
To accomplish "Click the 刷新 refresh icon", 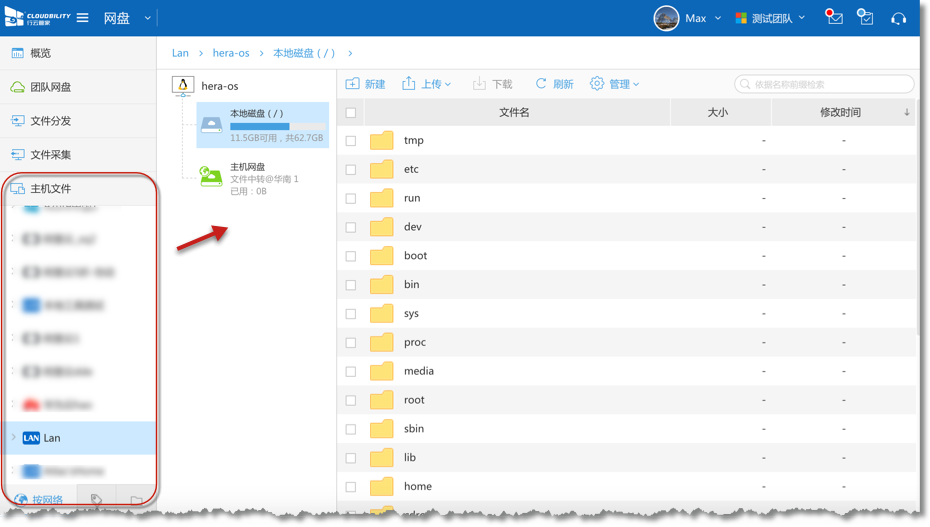I will click(541, 84).
